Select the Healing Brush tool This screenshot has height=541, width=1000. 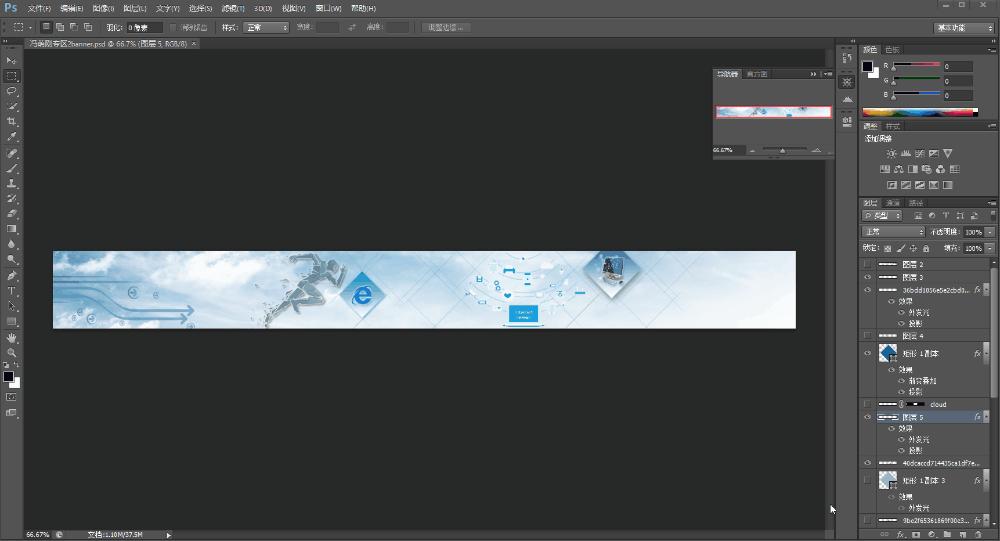[x=11, y=154]
